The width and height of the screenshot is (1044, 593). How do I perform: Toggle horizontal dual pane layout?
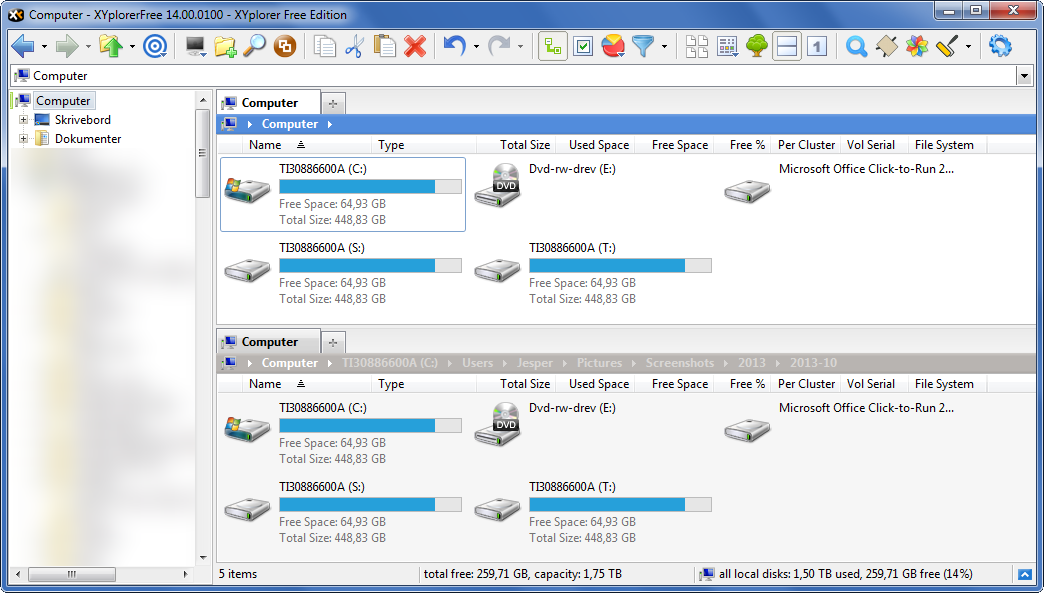tap(787, 46)
